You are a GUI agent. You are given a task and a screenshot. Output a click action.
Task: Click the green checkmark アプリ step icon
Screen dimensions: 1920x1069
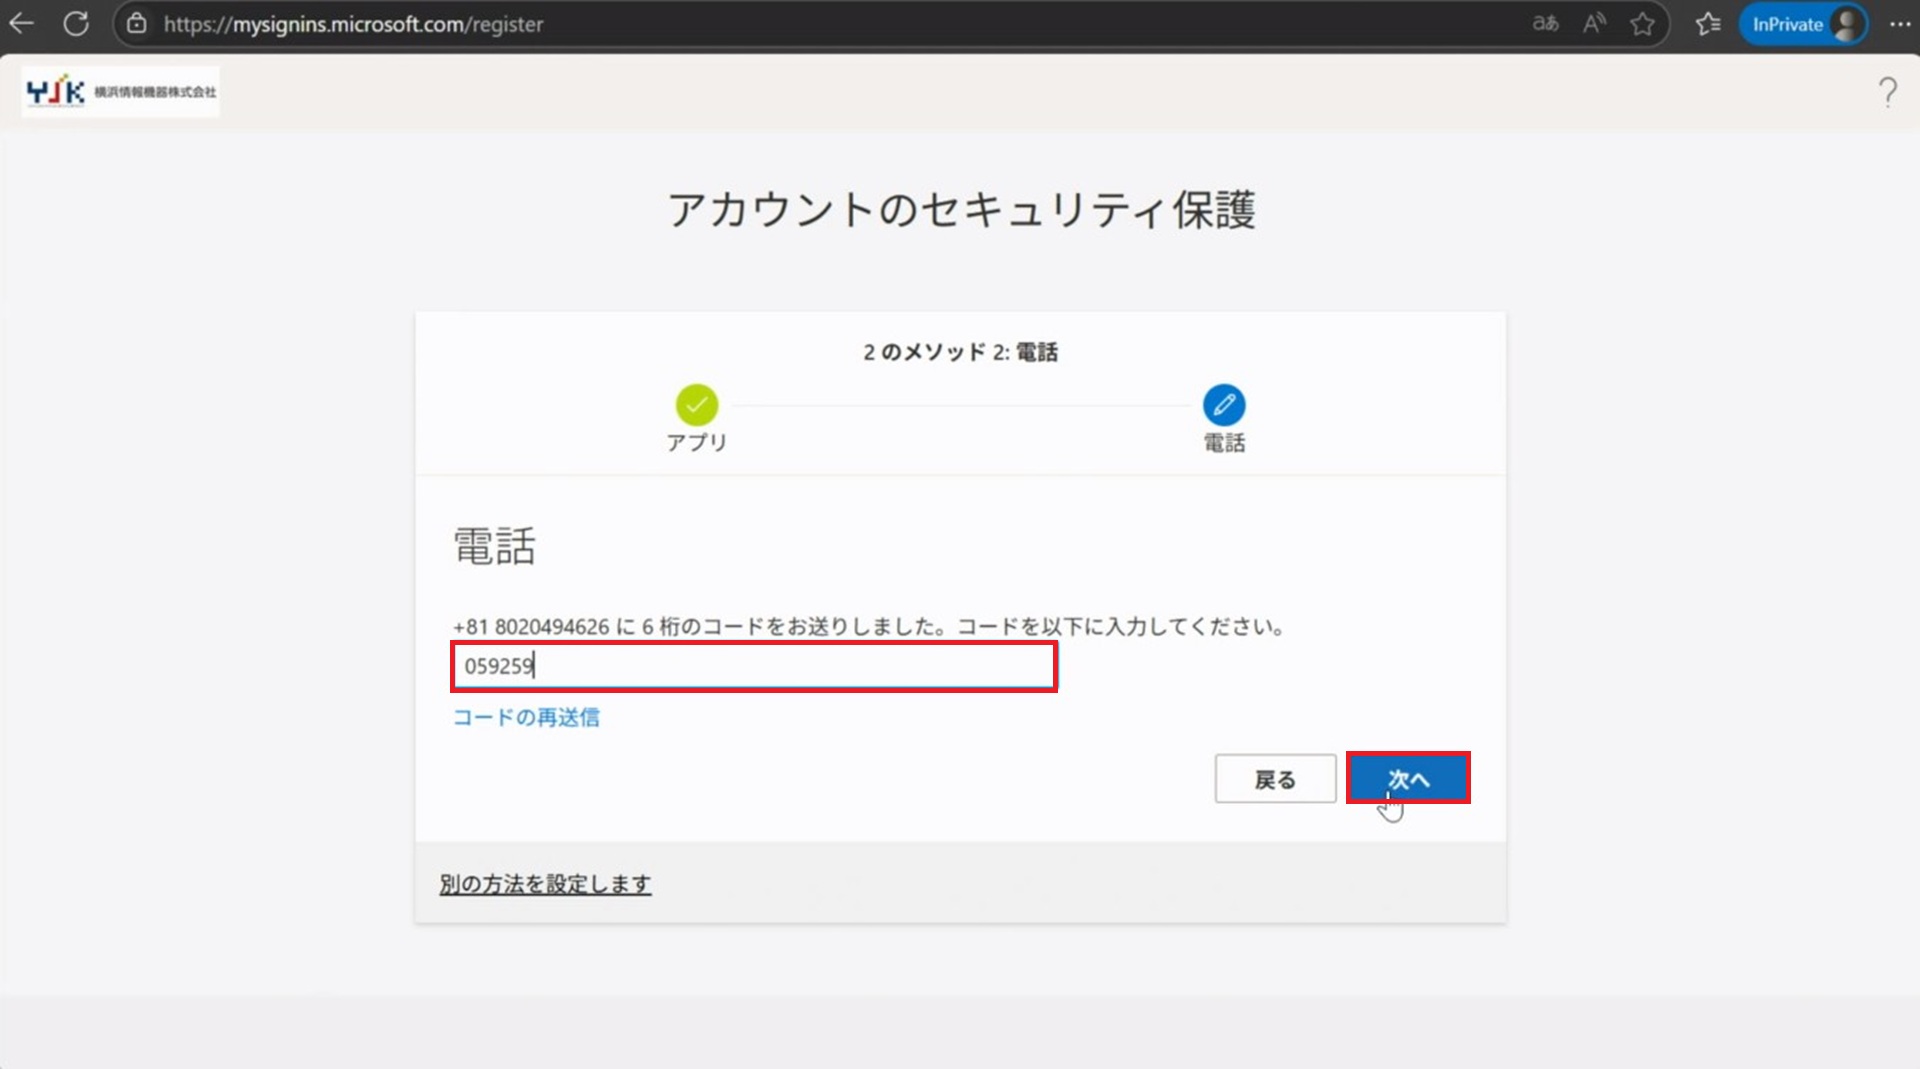(x=697, y=405)
